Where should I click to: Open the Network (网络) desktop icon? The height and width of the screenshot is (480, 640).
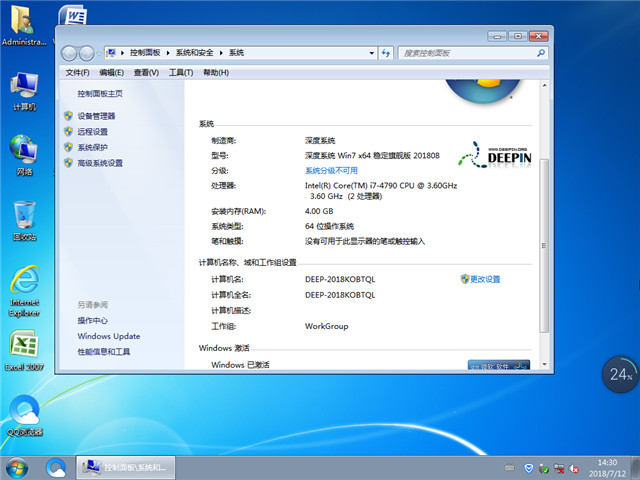pyautogui.click(x=24, y=156)
